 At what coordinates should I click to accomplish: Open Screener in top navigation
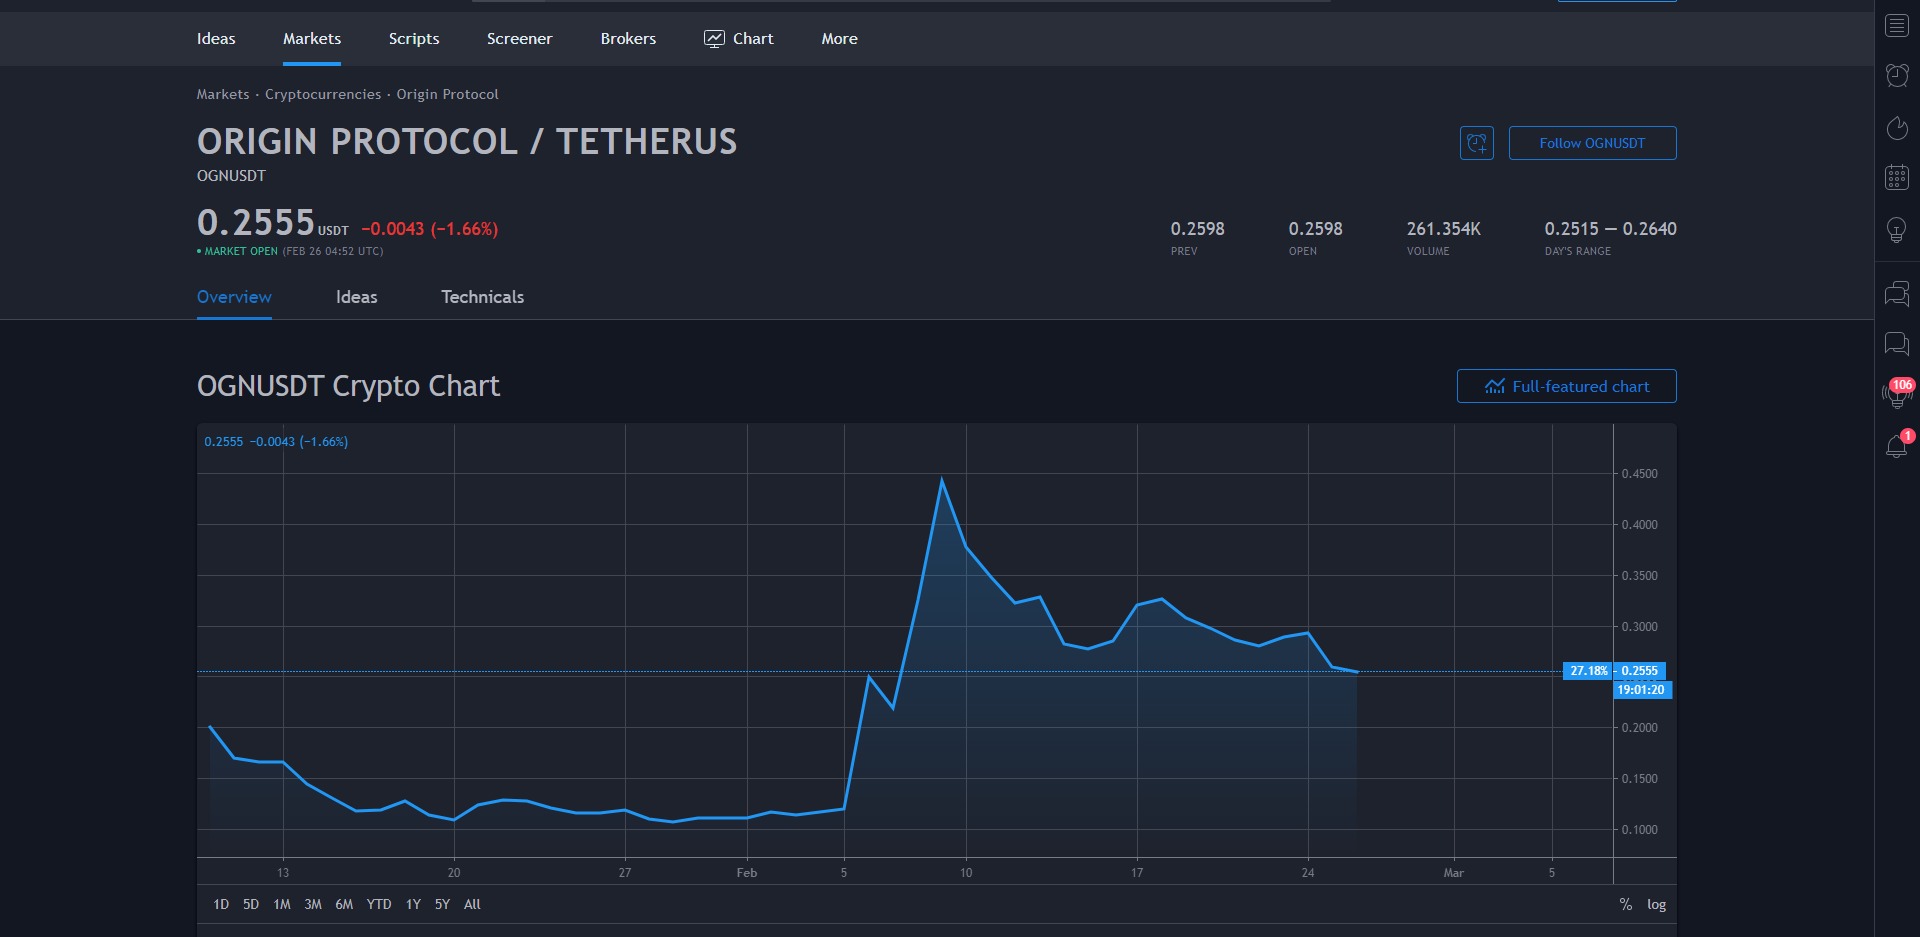pos(519,39)
